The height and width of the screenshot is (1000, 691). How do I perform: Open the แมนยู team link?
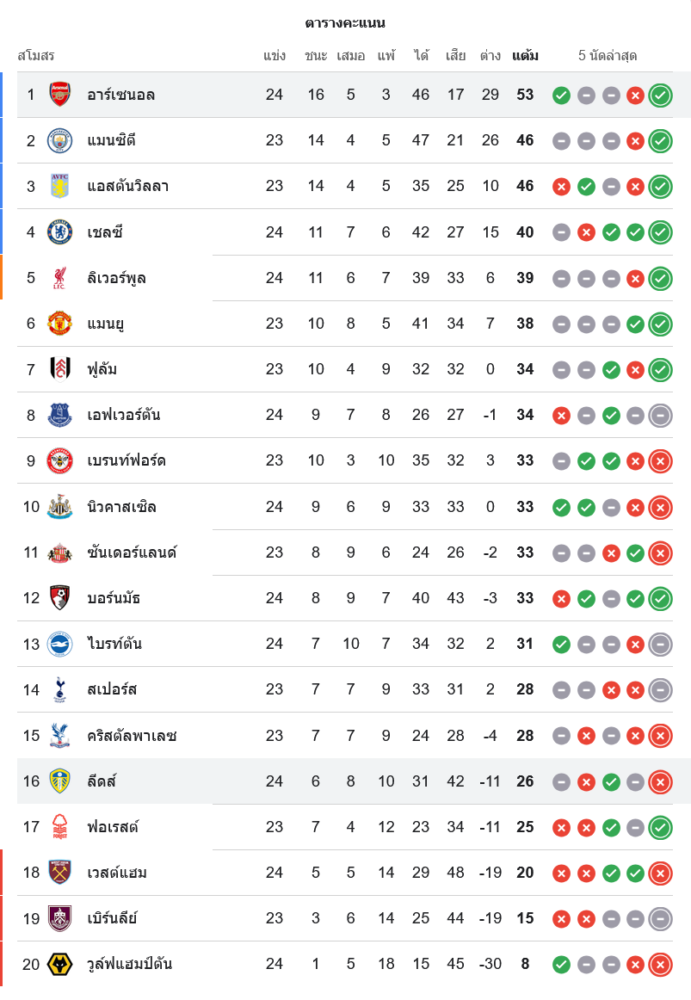(x=105, y=323)
